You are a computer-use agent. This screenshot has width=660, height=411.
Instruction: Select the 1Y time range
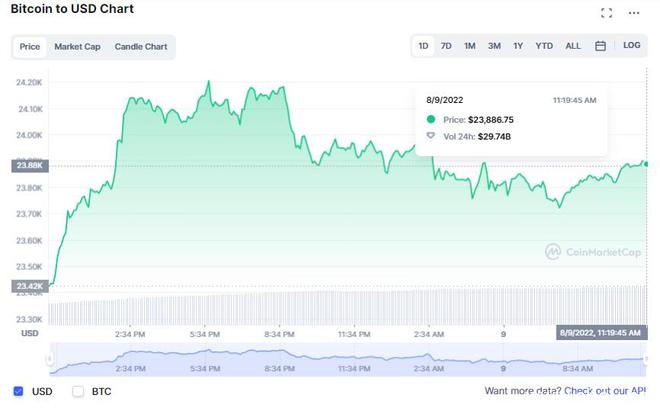[518, 46]
